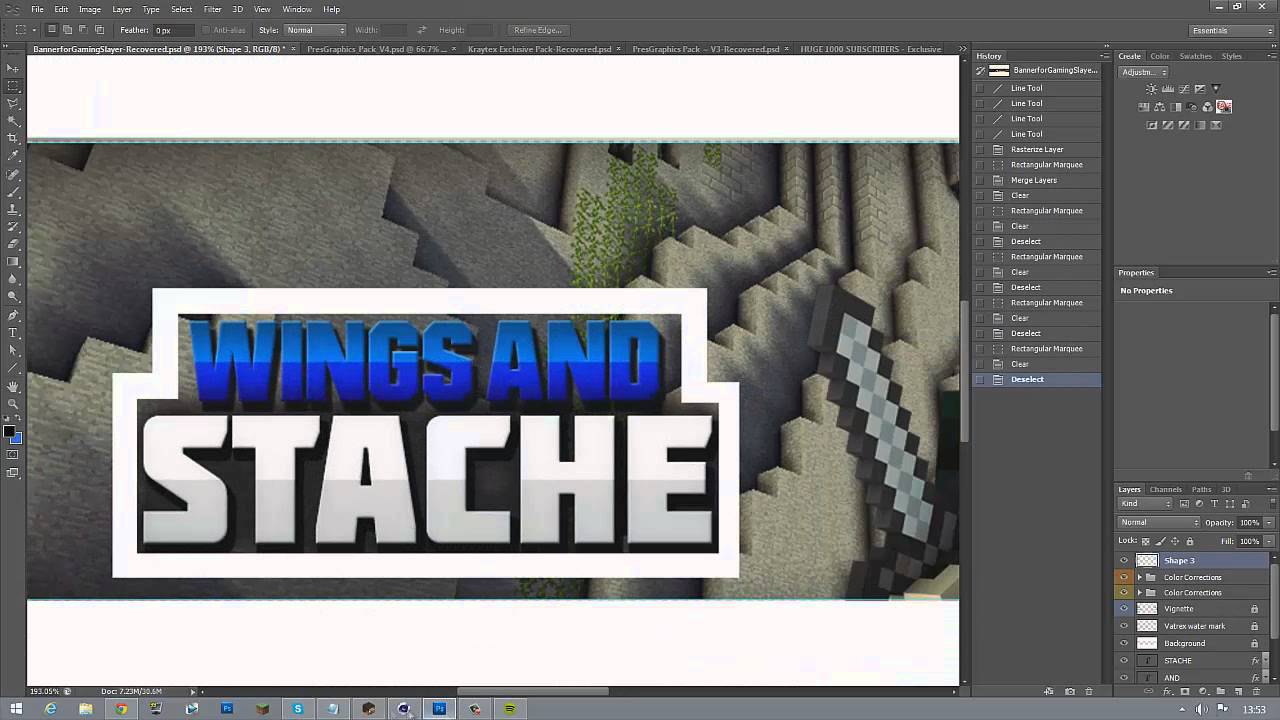Hide the Shape 3 layer

1124,560
